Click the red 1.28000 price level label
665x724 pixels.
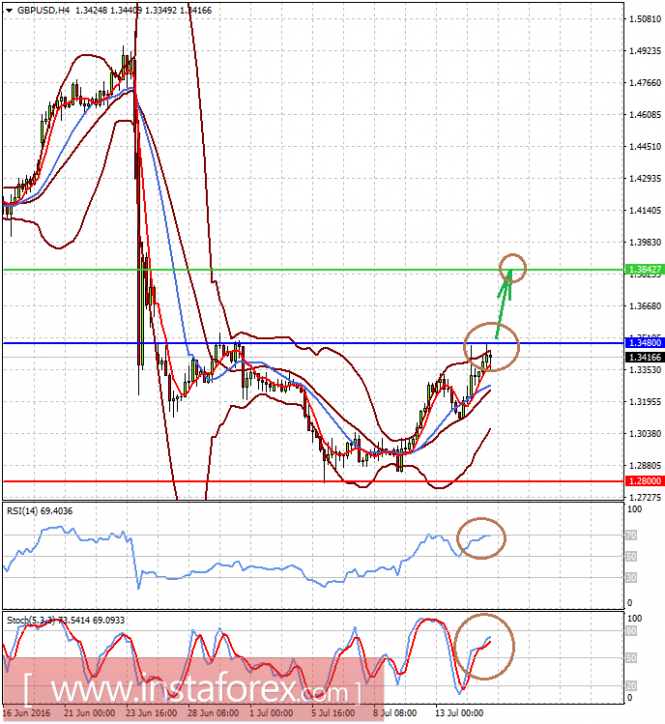point(645,481)
